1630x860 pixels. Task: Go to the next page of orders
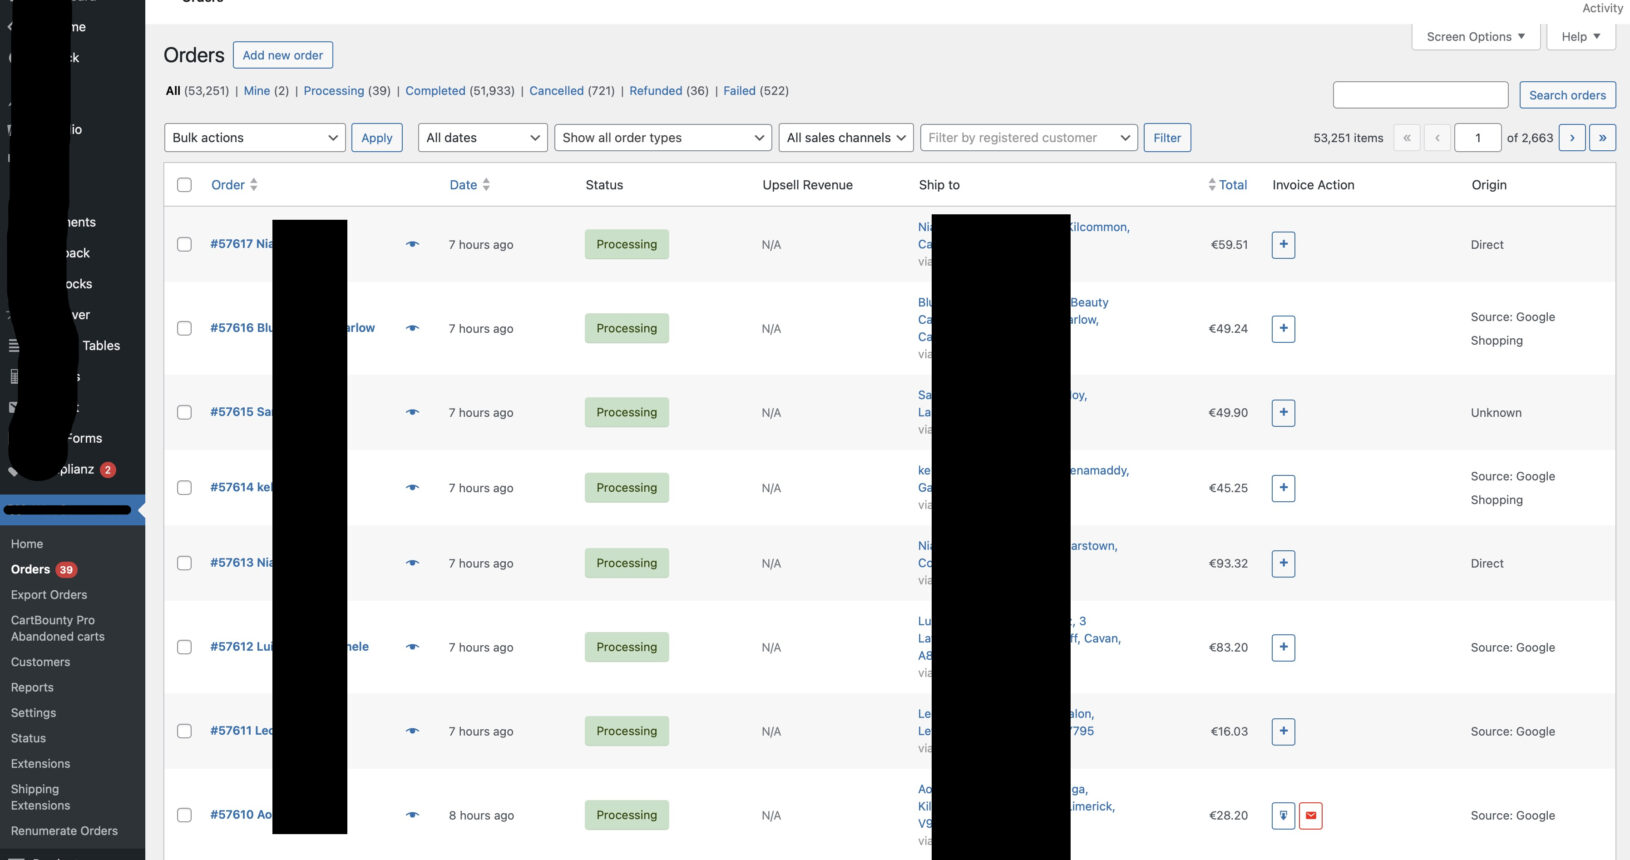(x=1572, y=138)
